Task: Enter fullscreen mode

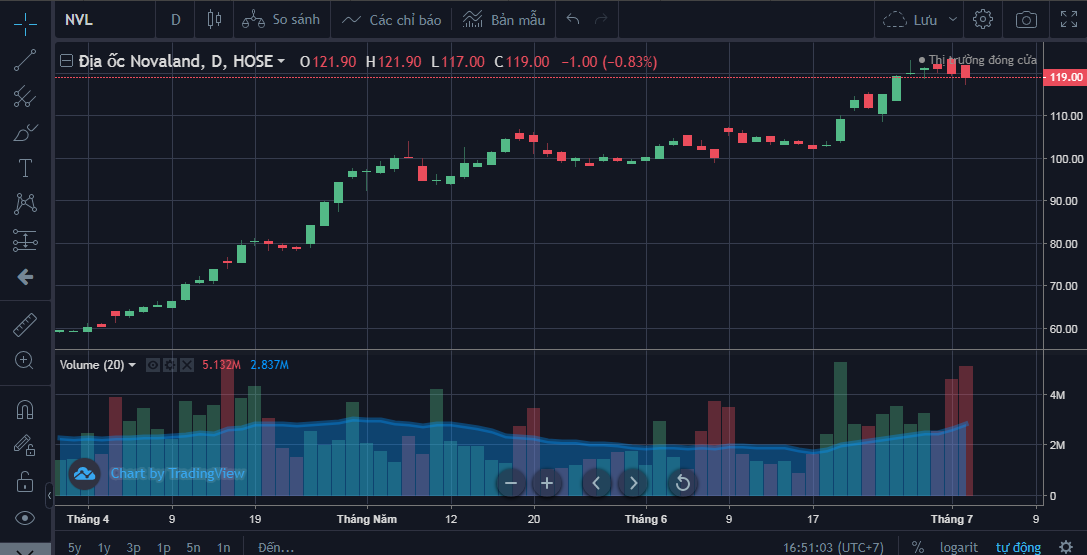Action: tap(1069, 19)
